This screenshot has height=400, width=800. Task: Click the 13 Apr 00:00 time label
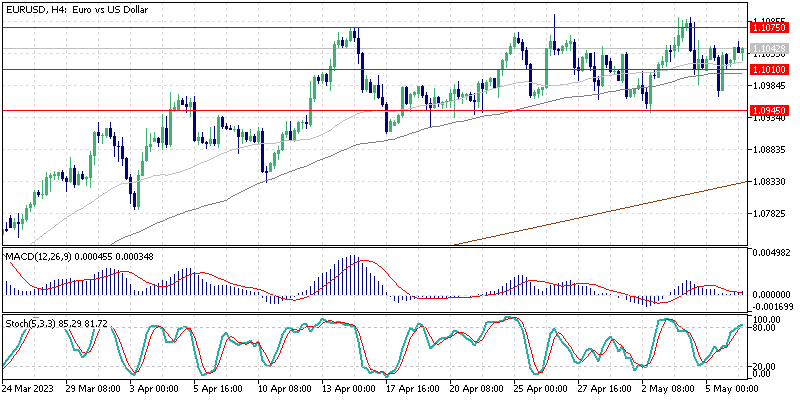click(349, 387)
